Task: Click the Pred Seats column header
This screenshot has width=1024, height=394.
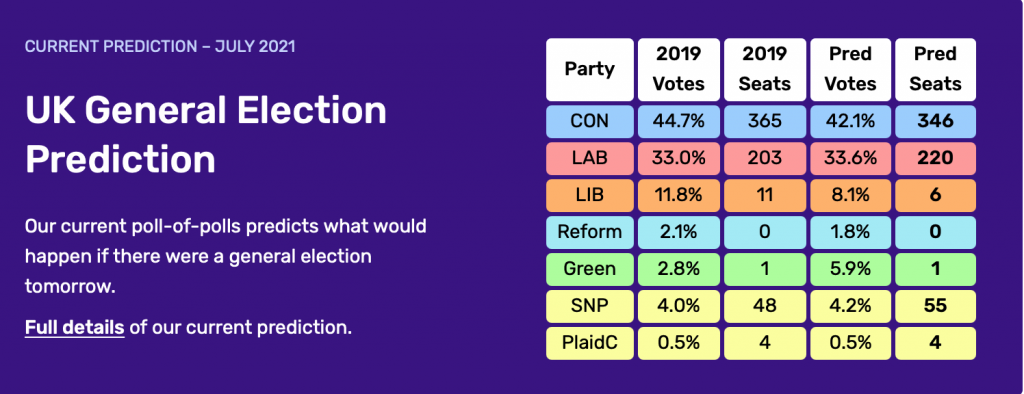Action: tap(936, 69)
